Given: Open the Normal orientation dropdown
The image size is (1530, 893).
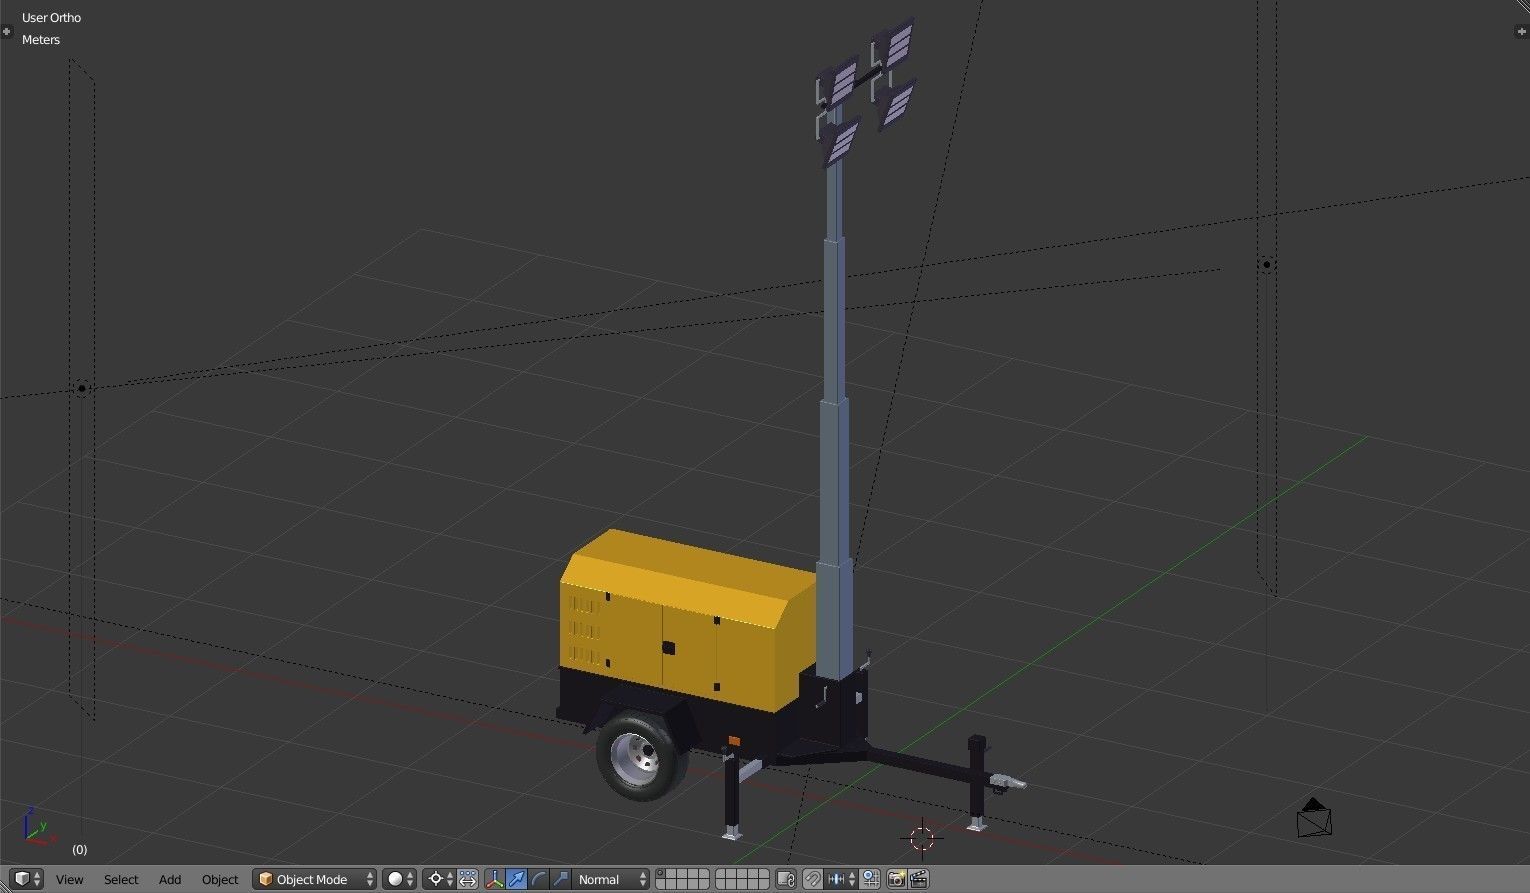Looking at the screenshot, I should click(x=611, y=879).
